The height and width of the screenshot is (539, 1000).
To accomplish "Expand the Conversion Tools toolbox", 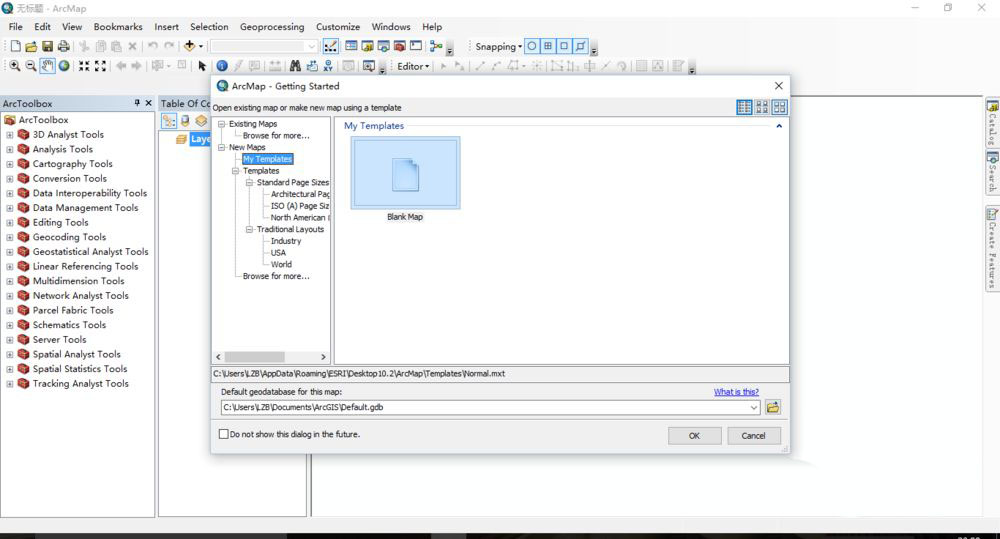I will [x=10, y=179].
